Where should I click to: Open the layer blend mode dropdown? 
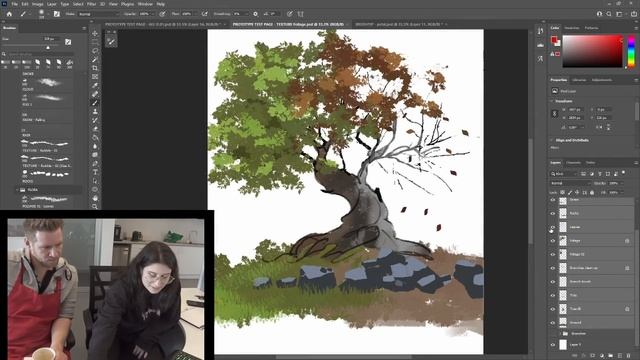tap(570, 183)
